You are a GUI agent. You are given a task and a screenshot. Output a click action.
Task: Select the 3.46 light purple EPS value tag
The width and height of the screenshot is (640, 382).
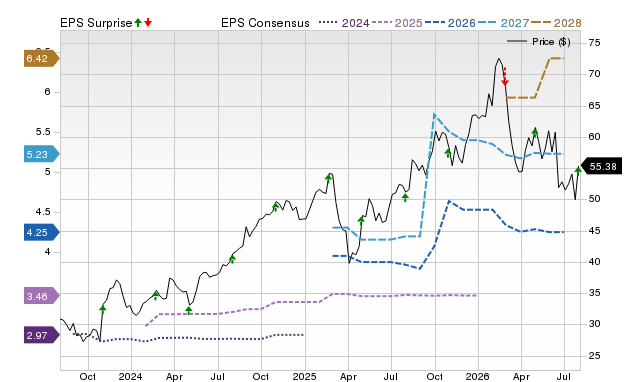(x=42, y=296)
